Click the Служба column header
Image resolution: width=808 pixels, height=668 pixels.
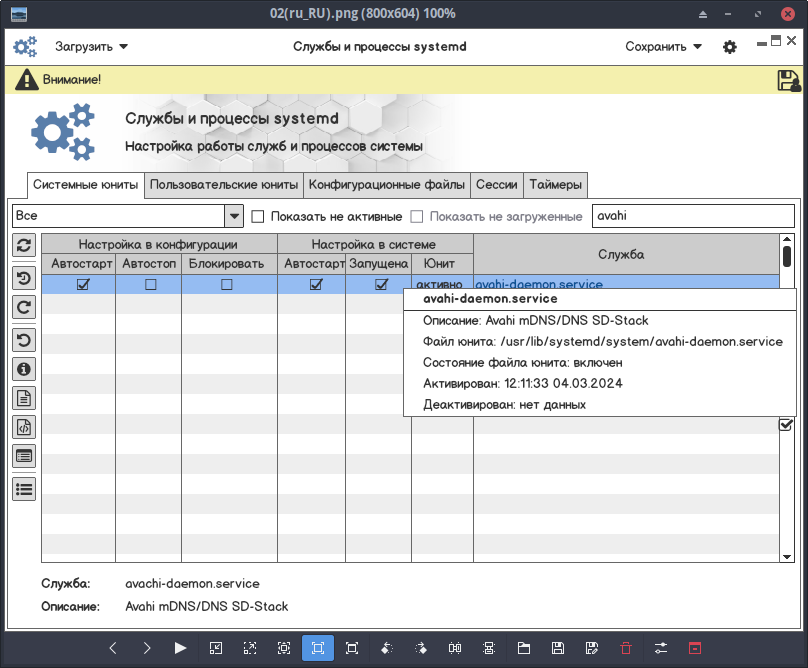click(620, 254)
